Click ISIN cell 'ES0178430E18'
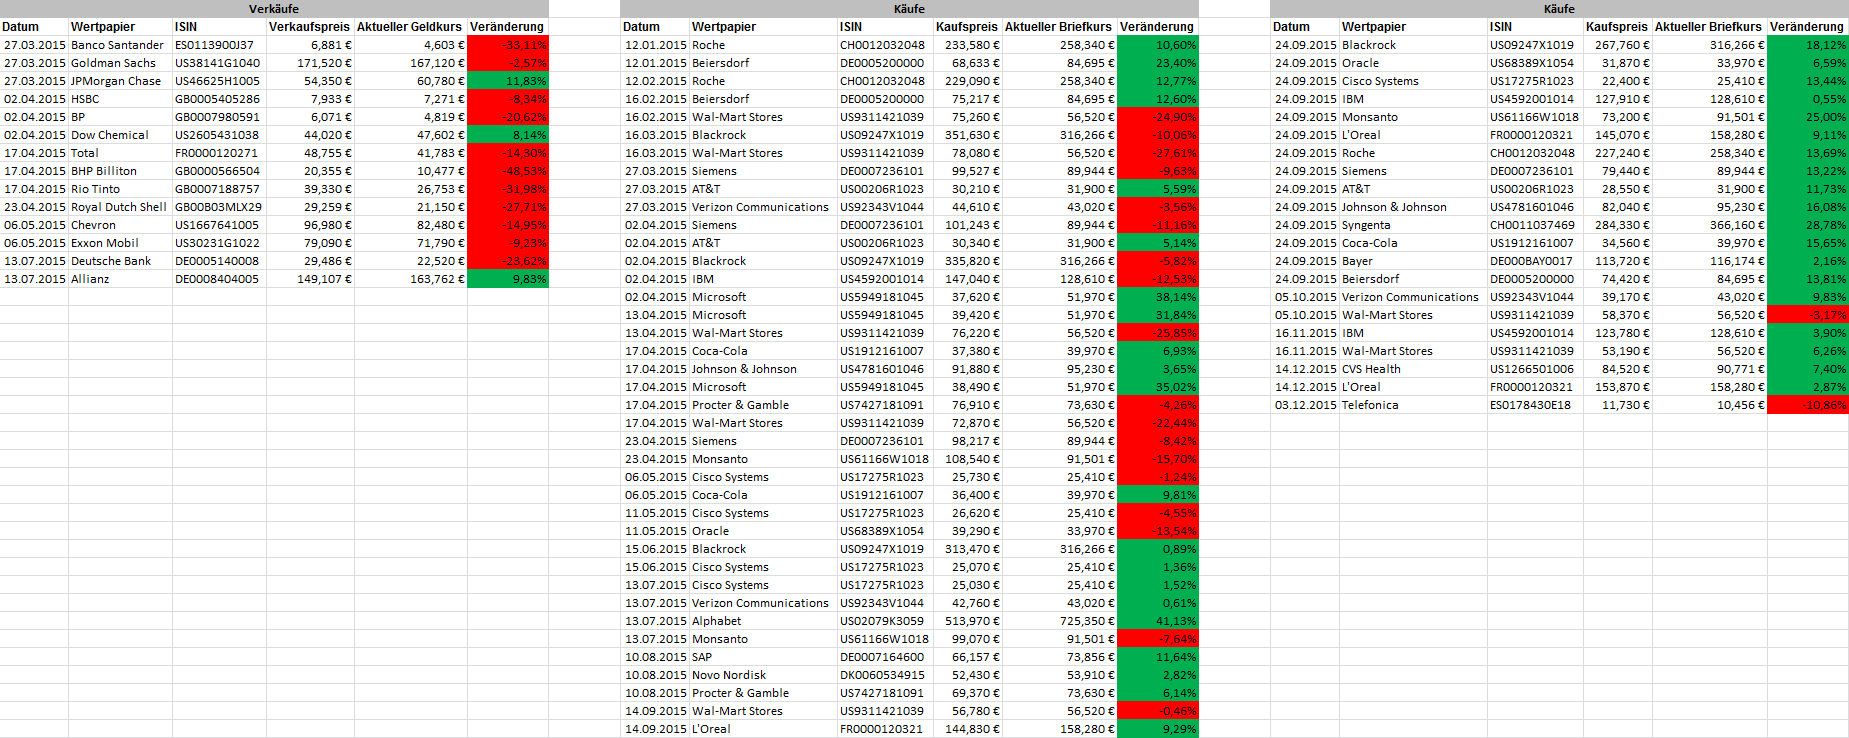The height and width of the screenshot is (738, 1849). [1535, 405]
